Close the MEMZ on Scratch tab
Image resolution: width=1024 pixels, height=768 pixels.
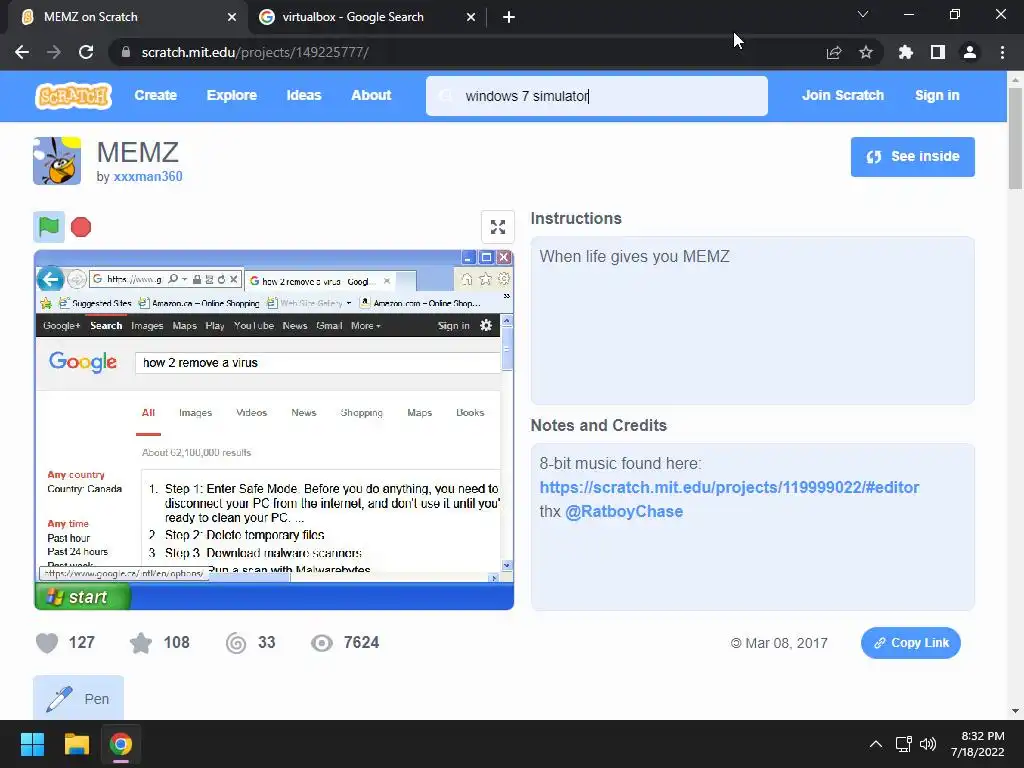(232, 17)
